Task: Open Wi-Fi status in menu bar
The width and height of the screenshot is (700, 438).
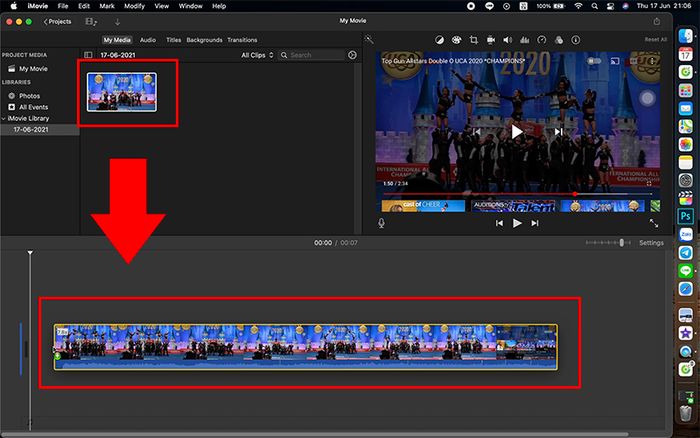Action: [x=579, y=6]
